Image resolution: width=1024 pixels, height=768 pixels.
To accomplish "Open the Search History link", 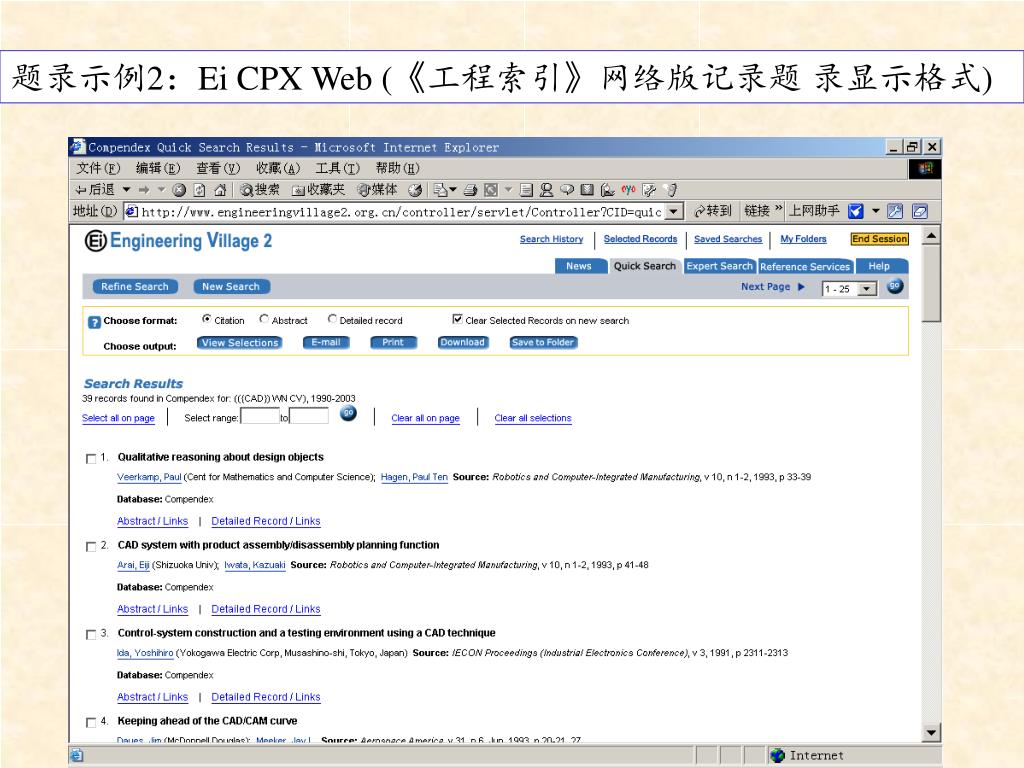I will coord(551,239).
